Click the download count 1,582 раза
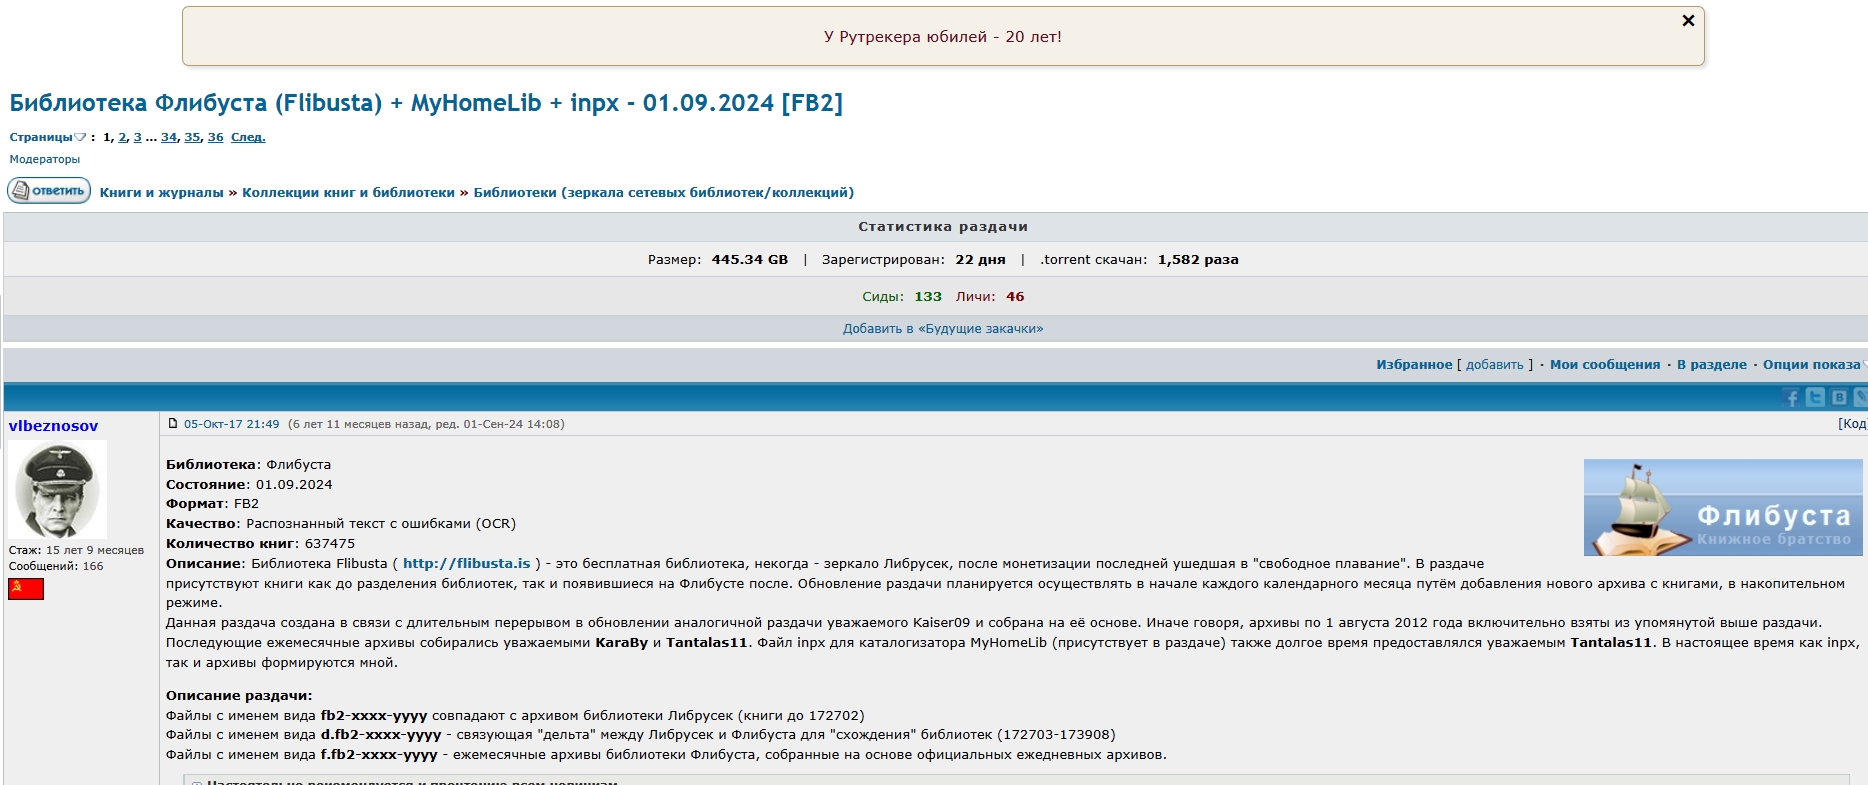The height and width of the screenshot is (785, 1868). point(1198,260)
